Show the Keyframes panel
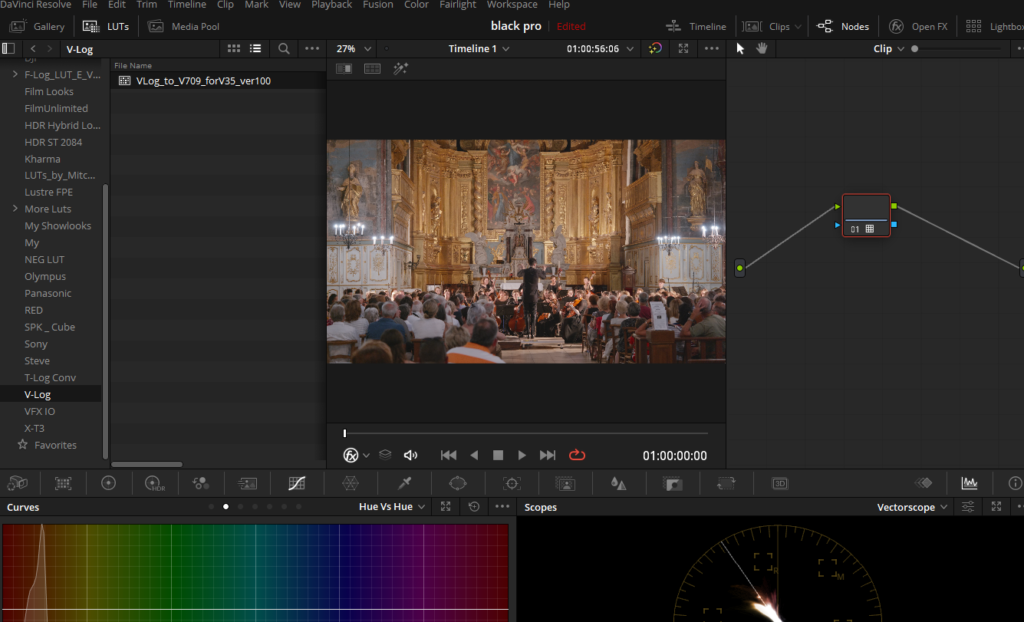The width and height of the screenshot is (1024, 622). tap(923, 483)
